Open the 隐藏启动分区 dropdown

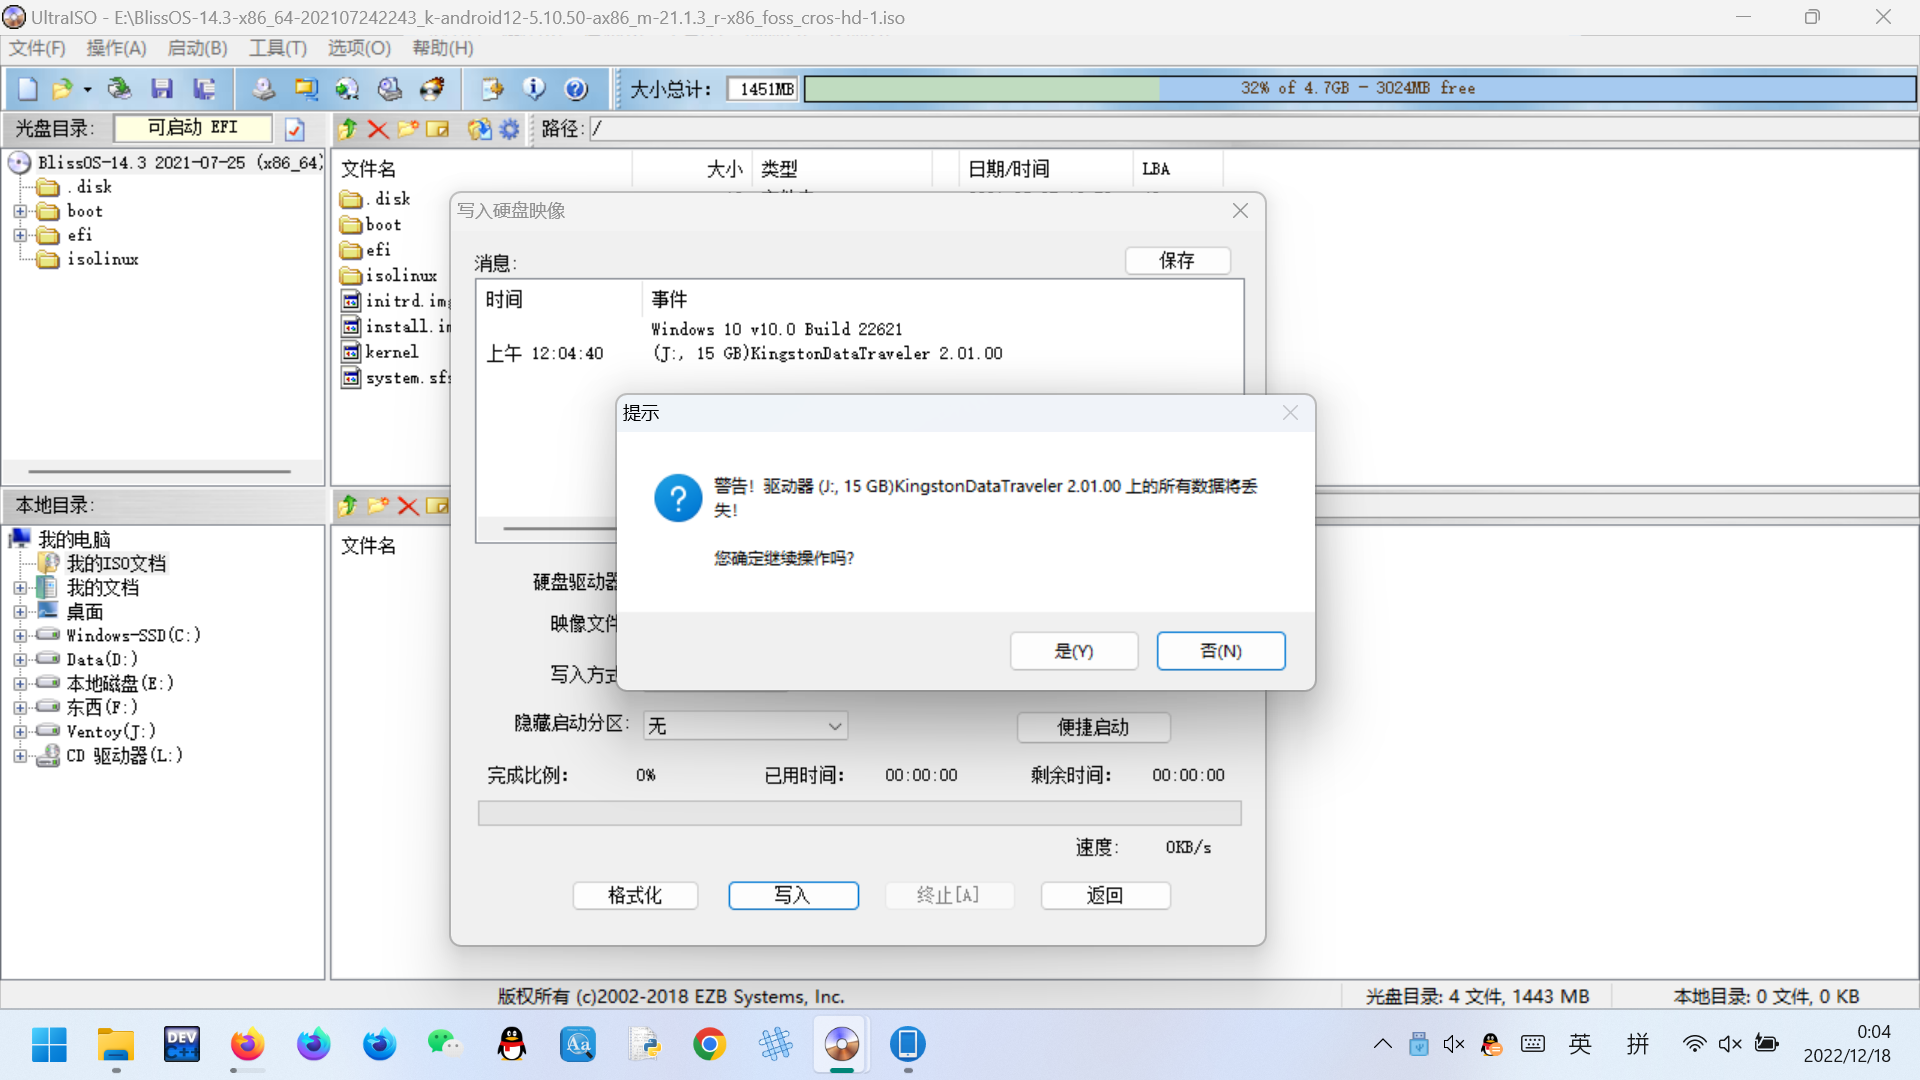(745, 726)
